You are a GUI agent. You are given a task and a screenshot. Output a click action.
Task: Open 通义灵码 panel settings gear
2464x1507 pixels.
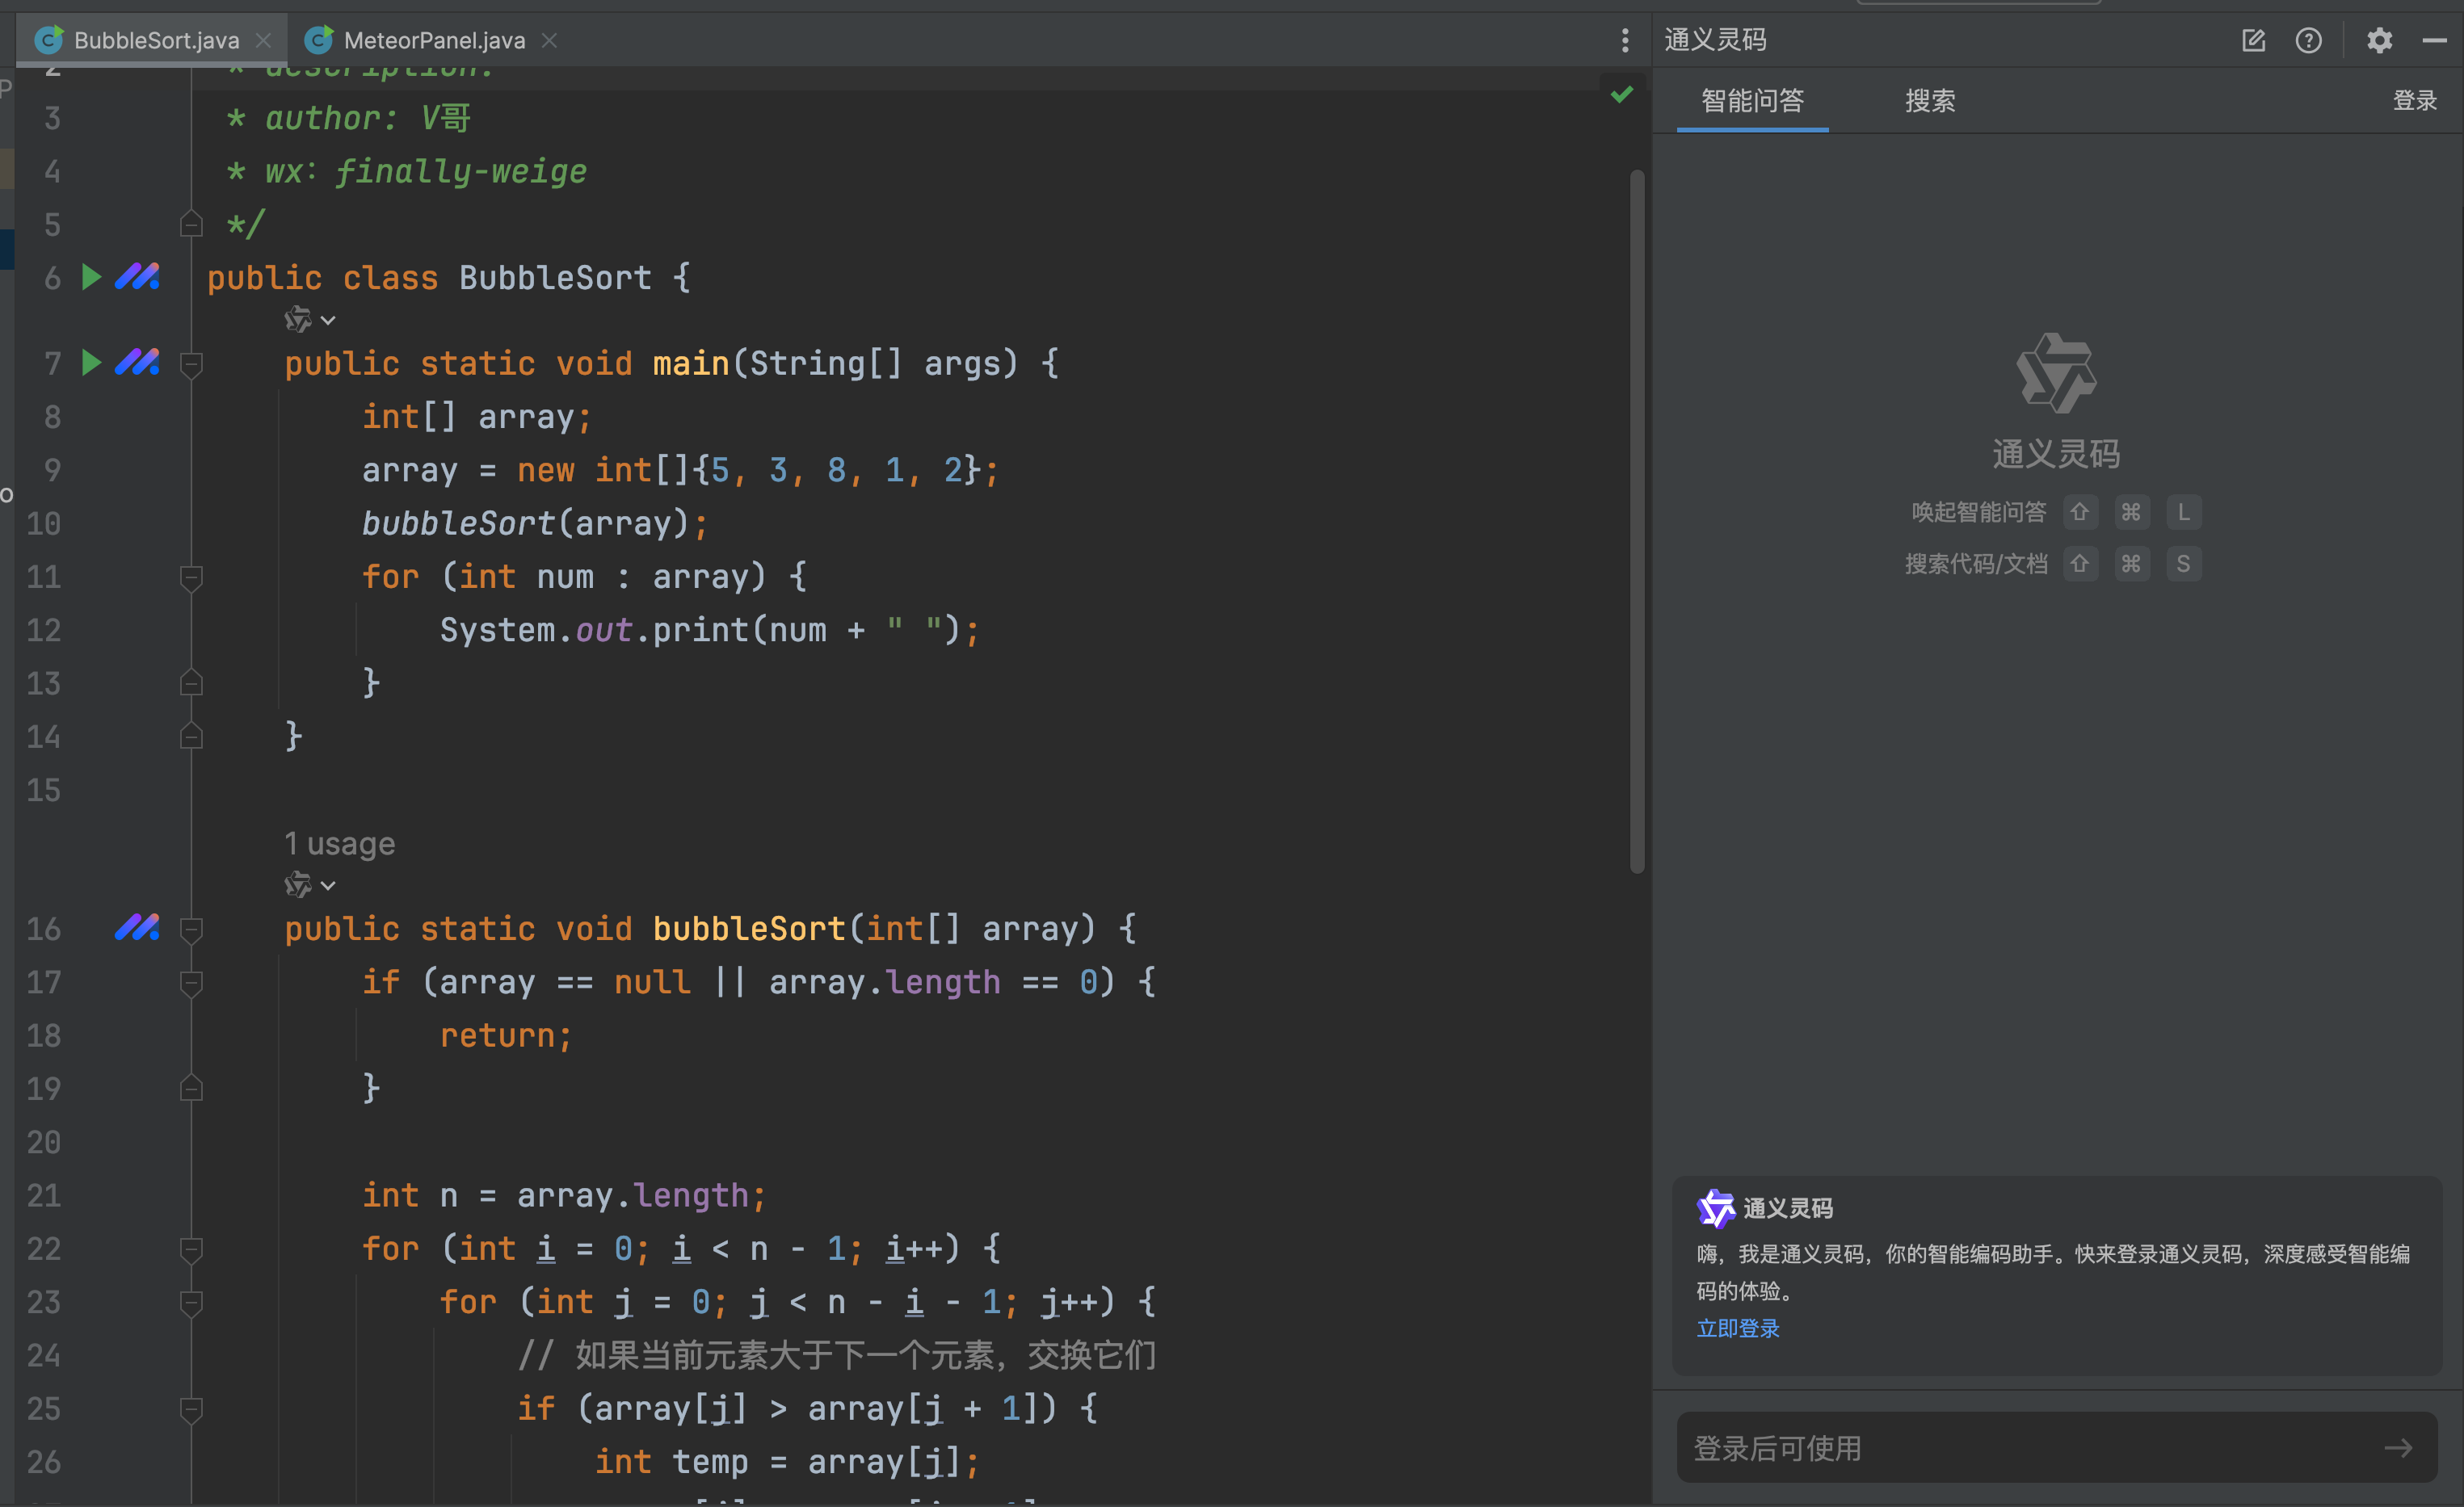[x=2379, y=40]
